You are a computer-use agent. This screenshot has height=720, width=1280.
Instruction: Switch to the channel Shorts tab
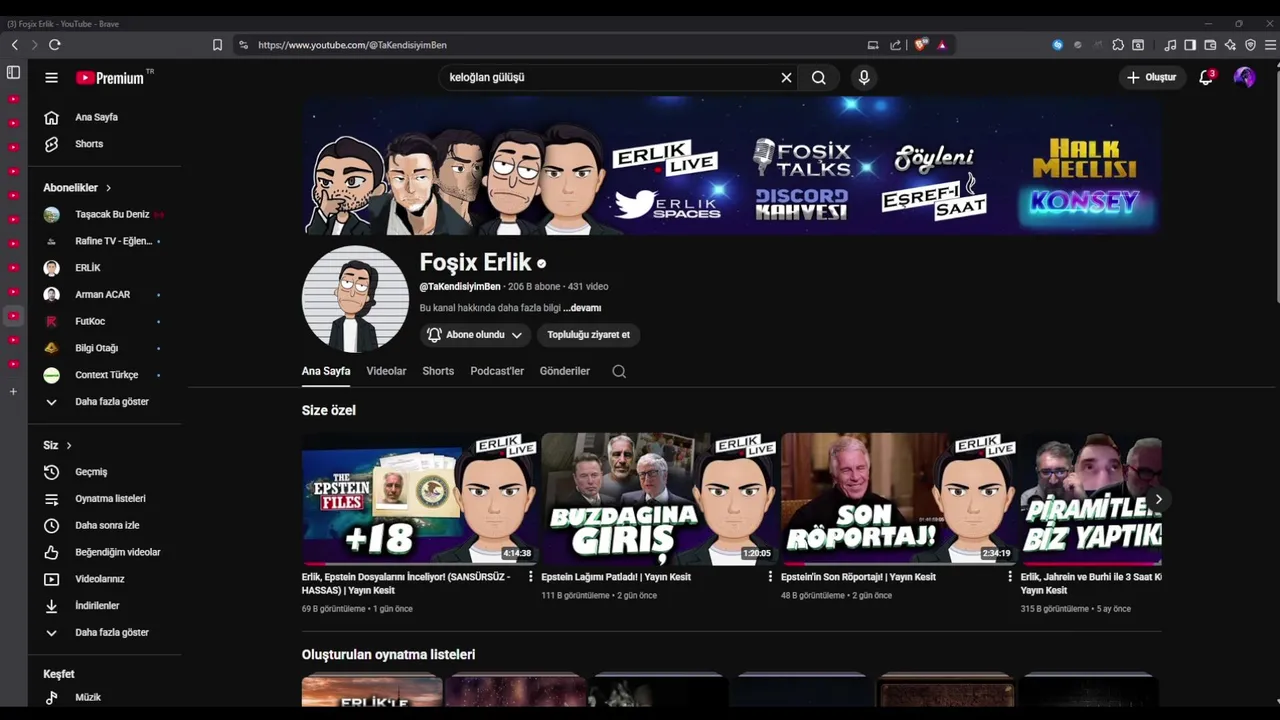pyautogui.click(x=438, y=371)
